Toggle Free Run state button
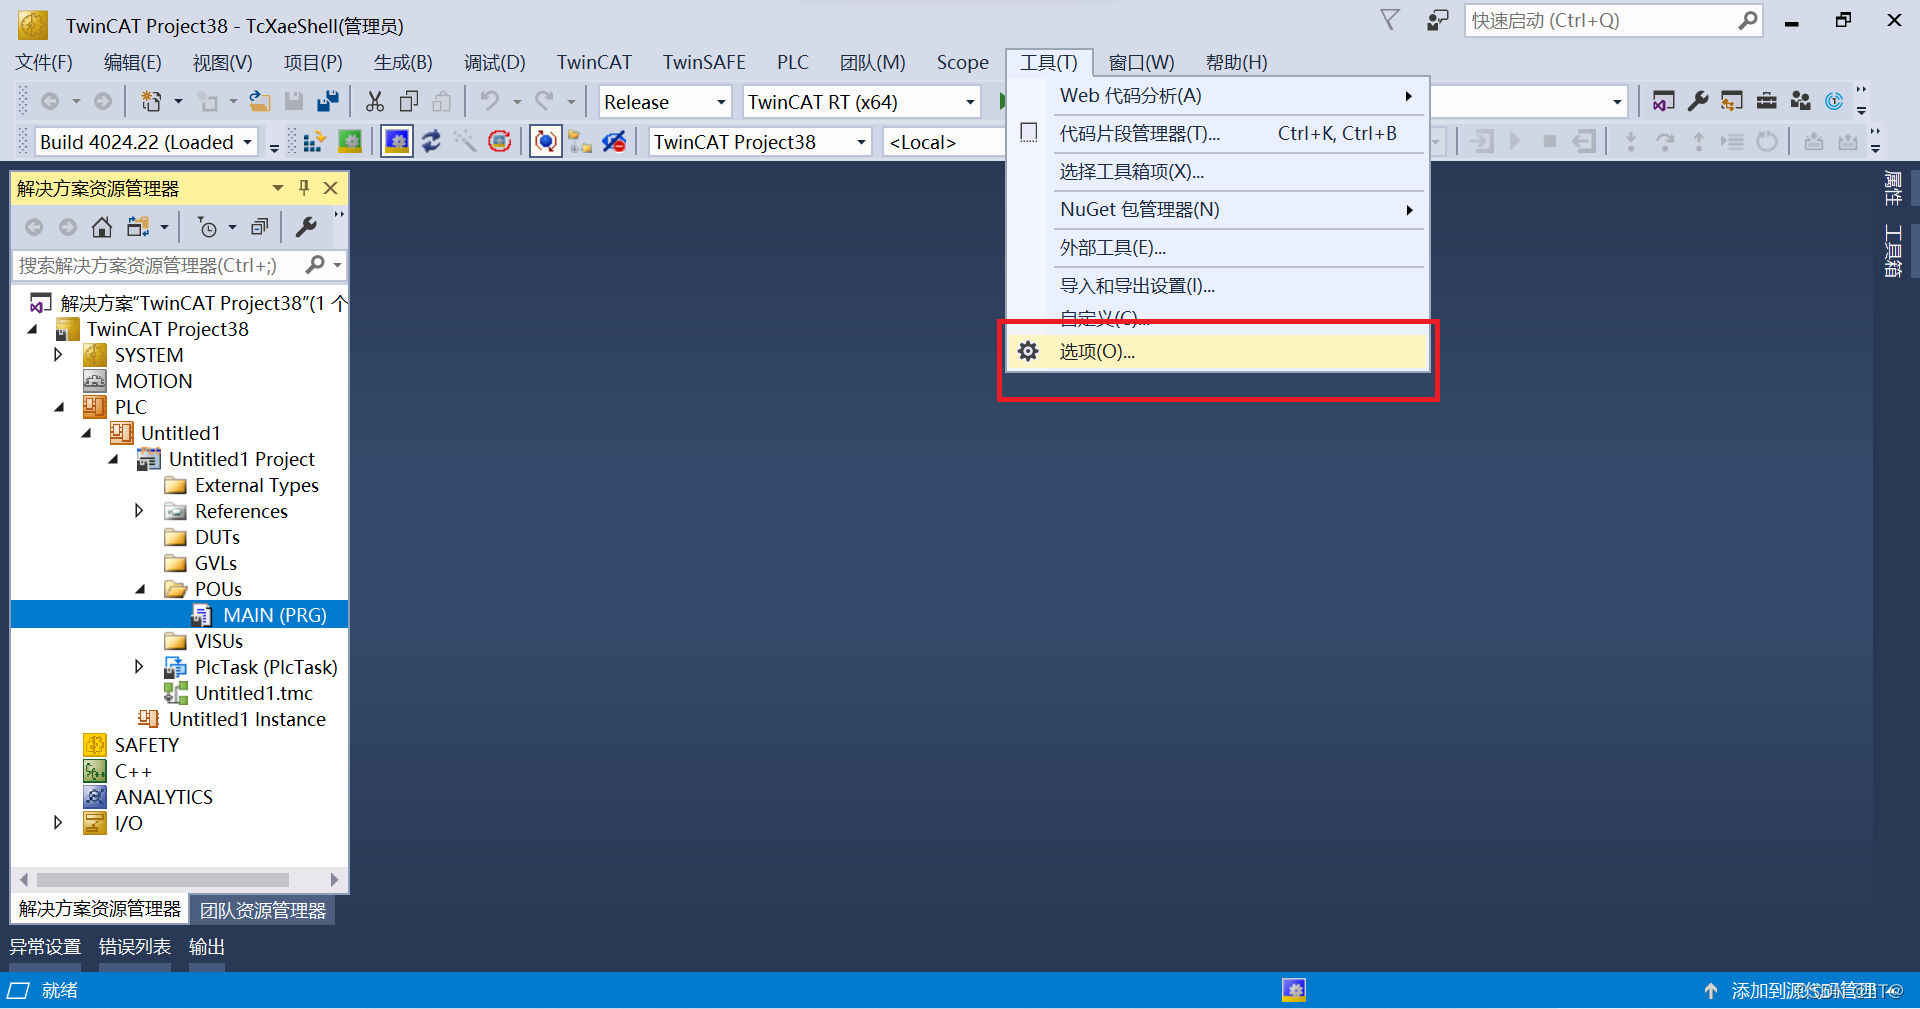The image size is (1920, 1009). 545,142
